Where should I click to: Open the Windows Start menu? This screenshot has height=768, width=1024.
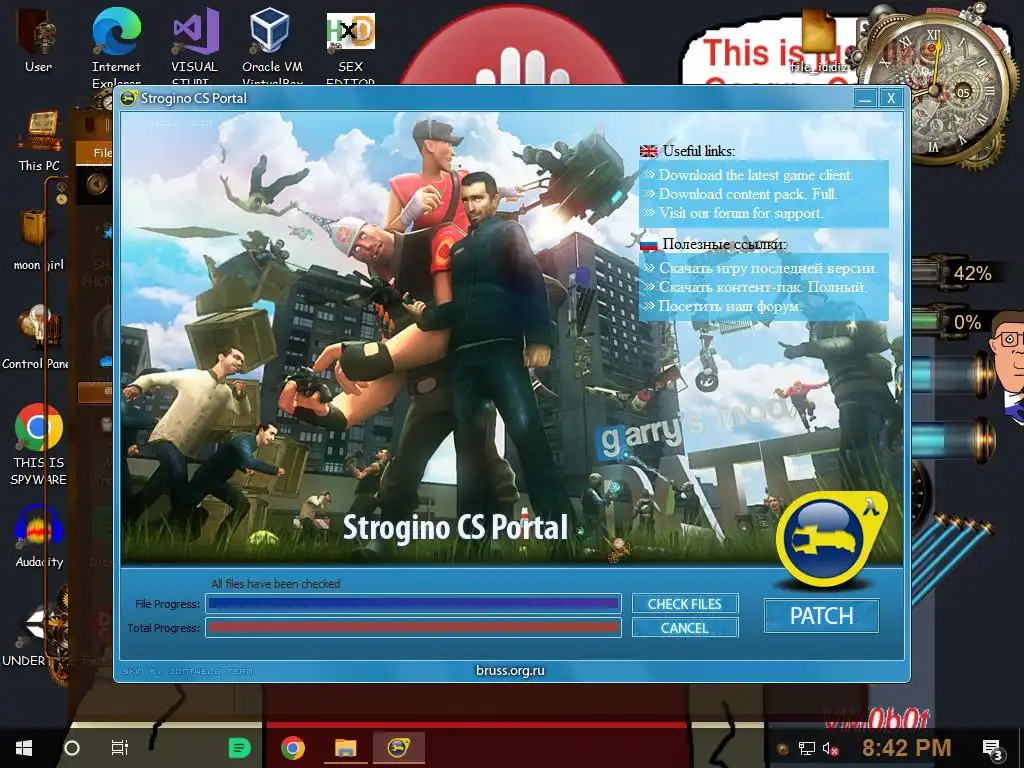point(24,748)
